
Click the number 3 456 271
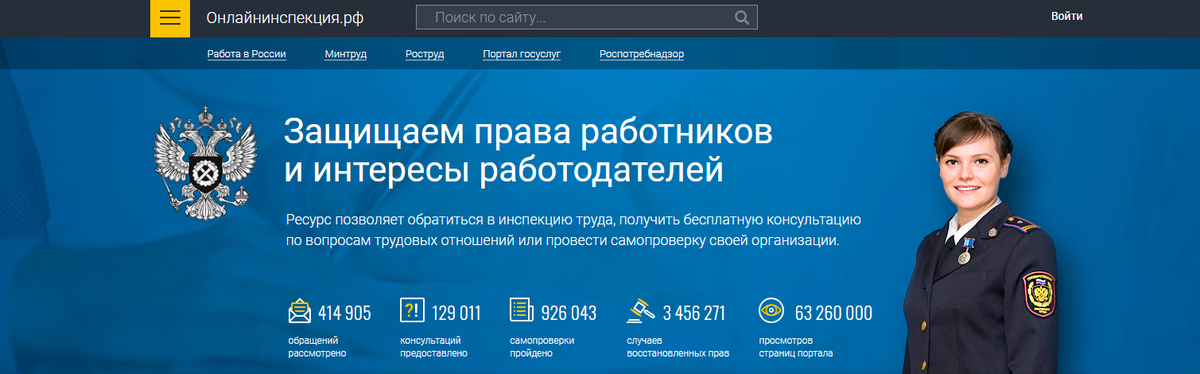[x=694, y=313]
